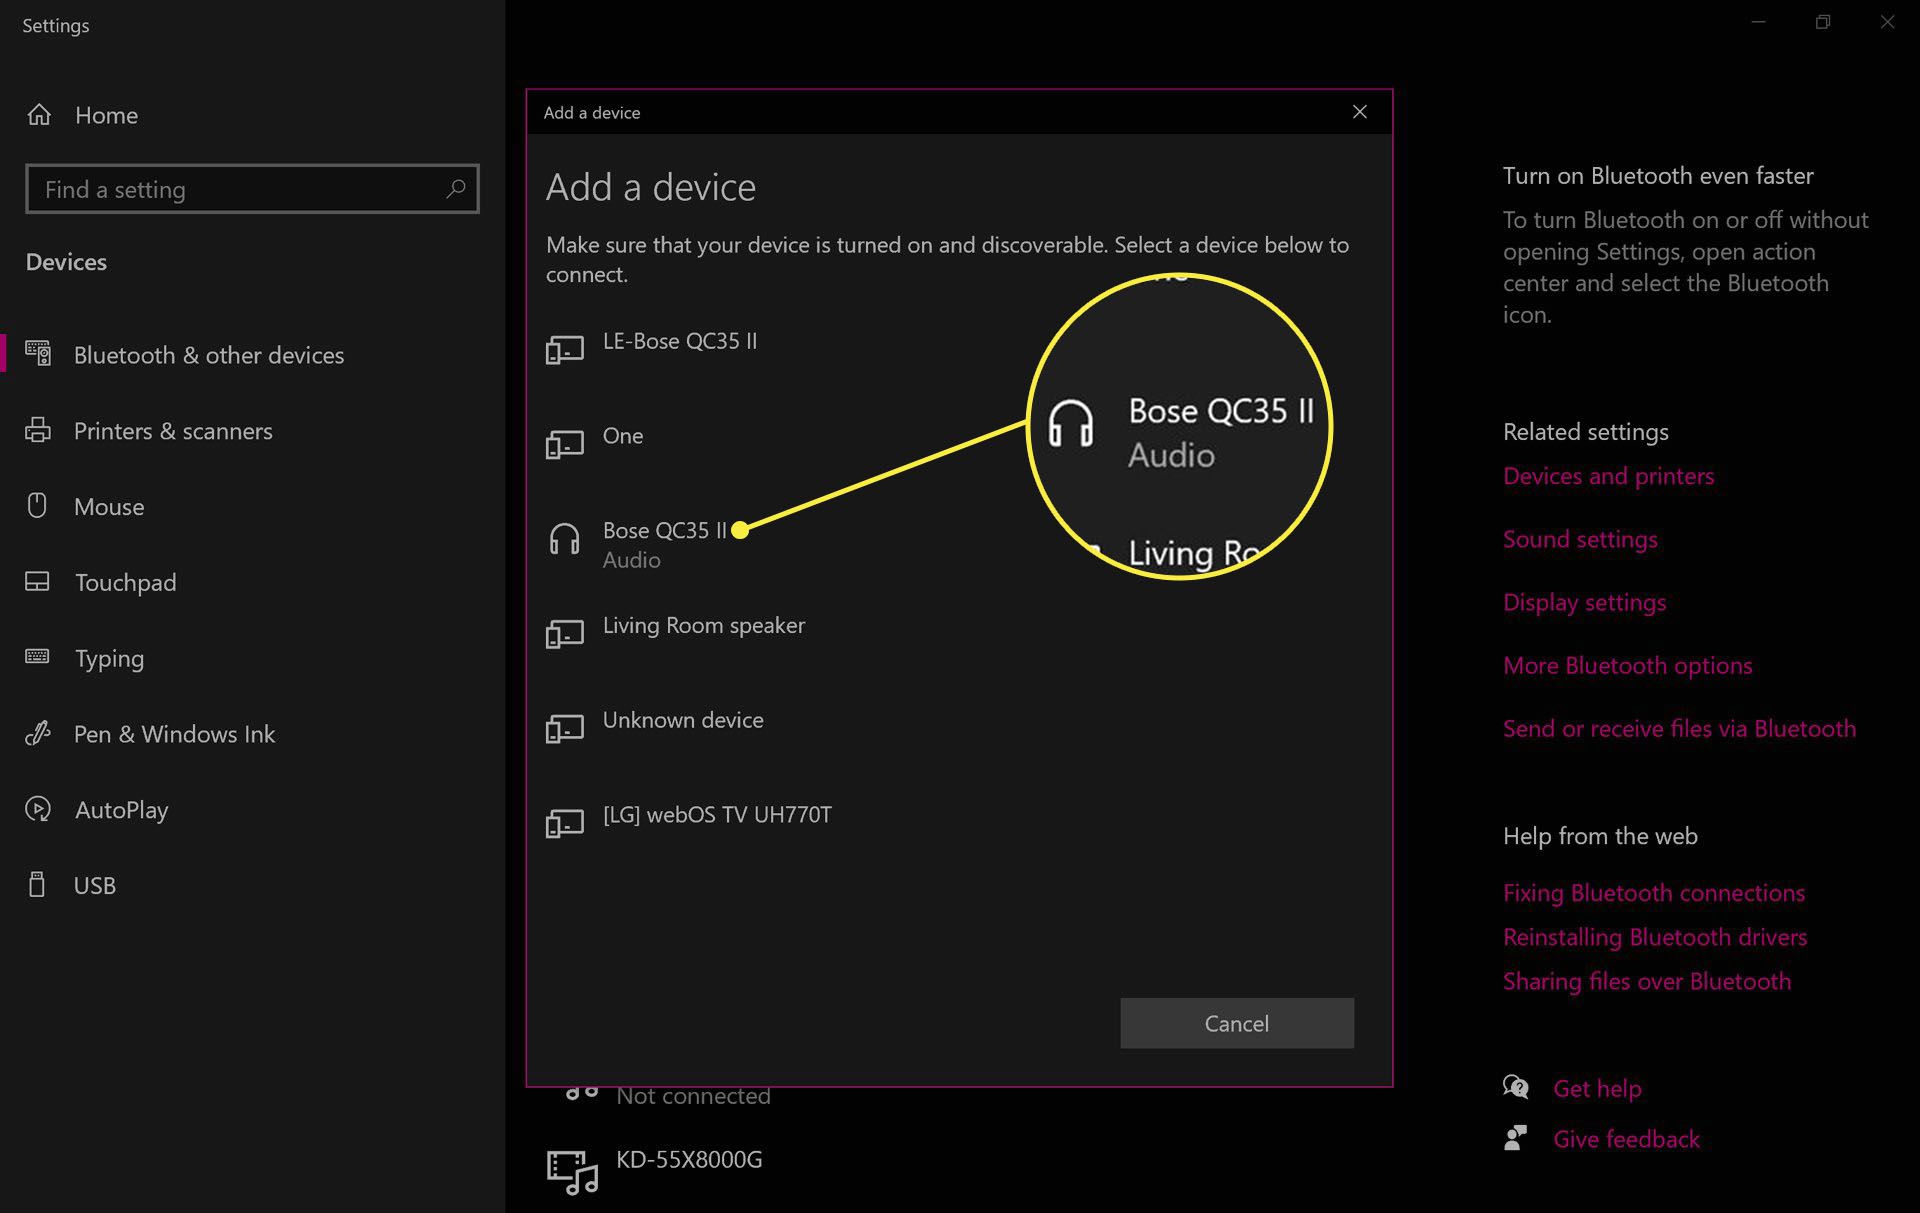The image size is (1920, 1213).
Task: Click the device icon beside Living Room speaker
Action: (565, 633)
